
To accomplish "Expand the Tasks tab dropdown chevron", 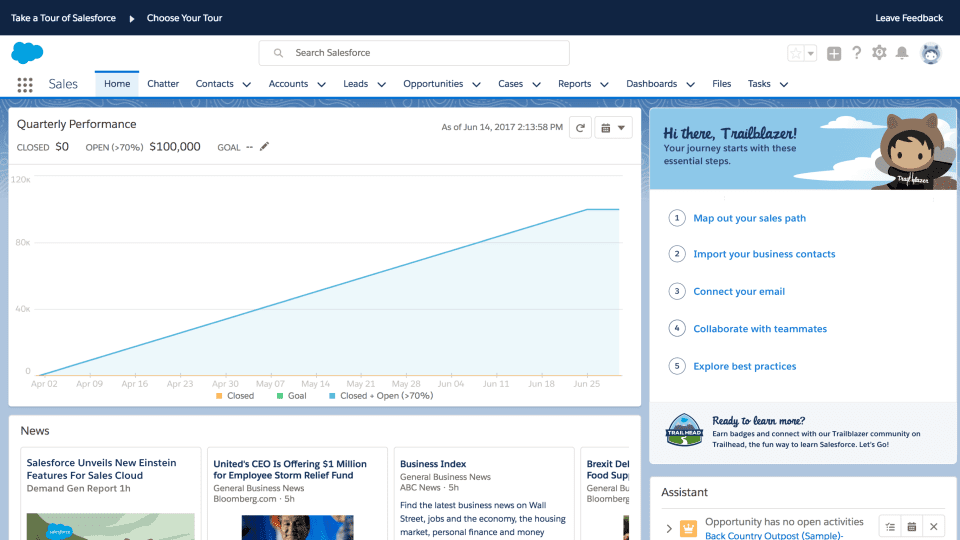I will click(784, 84).
